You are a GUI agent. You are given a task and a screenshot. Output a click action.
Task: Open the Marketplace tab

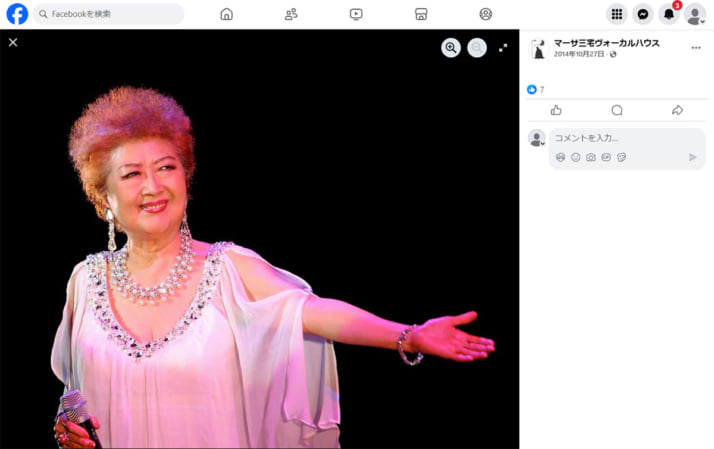[421, 14]
